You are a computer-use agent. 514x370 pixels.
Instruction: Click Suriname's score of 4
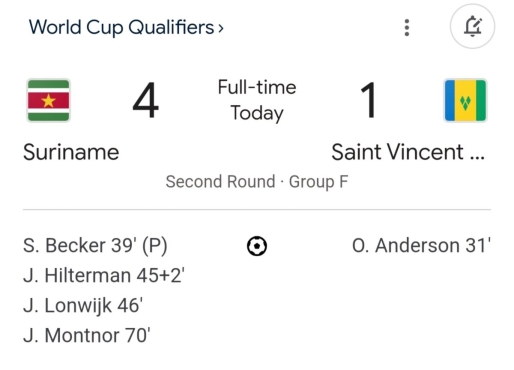pos(146,100)
